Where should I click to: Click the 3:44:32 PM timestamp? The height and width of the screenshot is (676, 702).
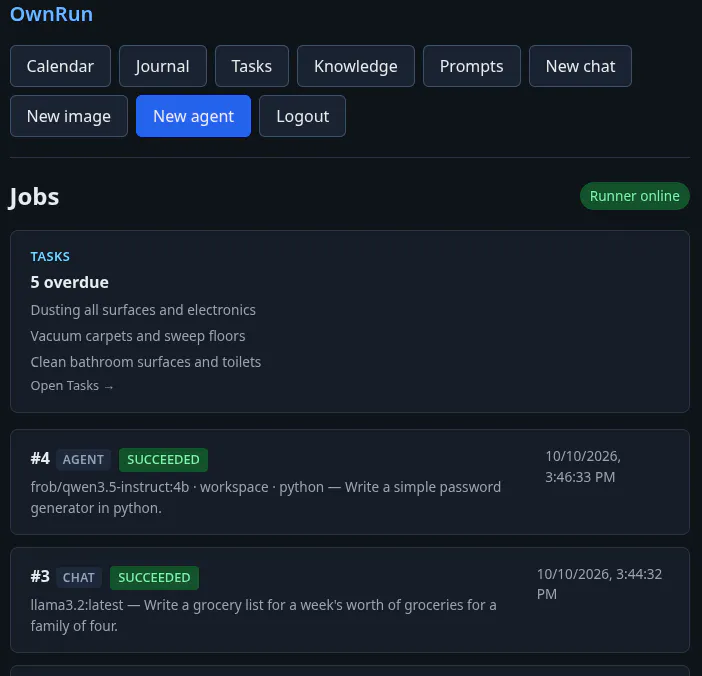(600, 584)
